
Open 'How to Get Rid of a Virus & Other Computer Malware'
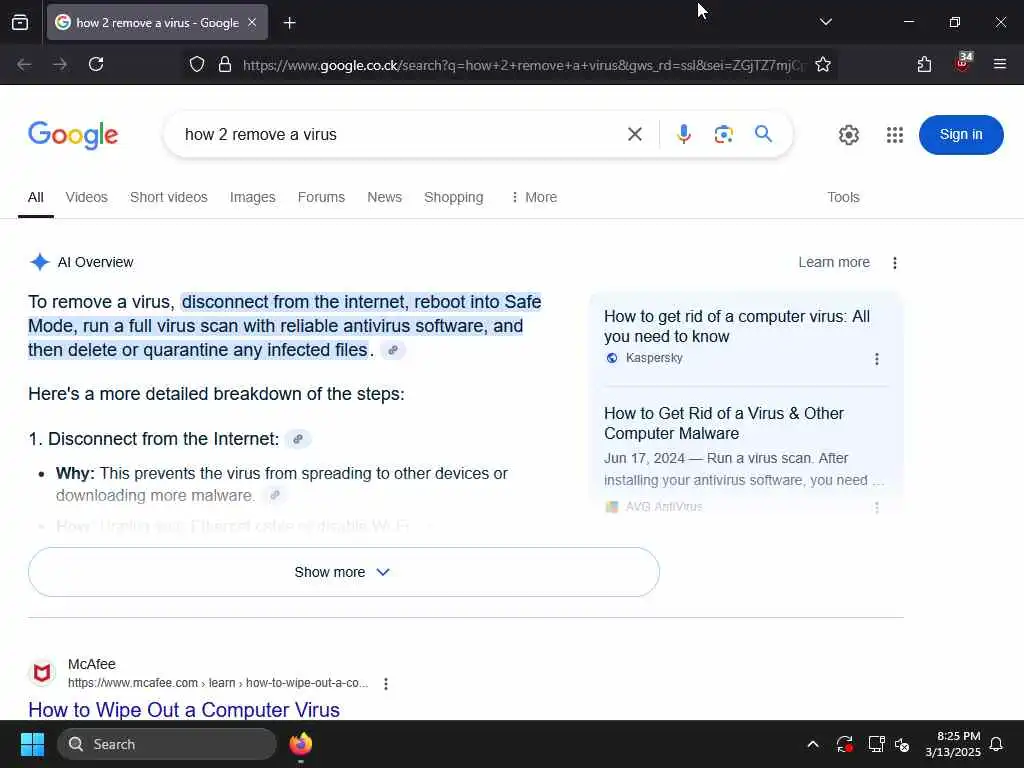click(x=724, y=423)
